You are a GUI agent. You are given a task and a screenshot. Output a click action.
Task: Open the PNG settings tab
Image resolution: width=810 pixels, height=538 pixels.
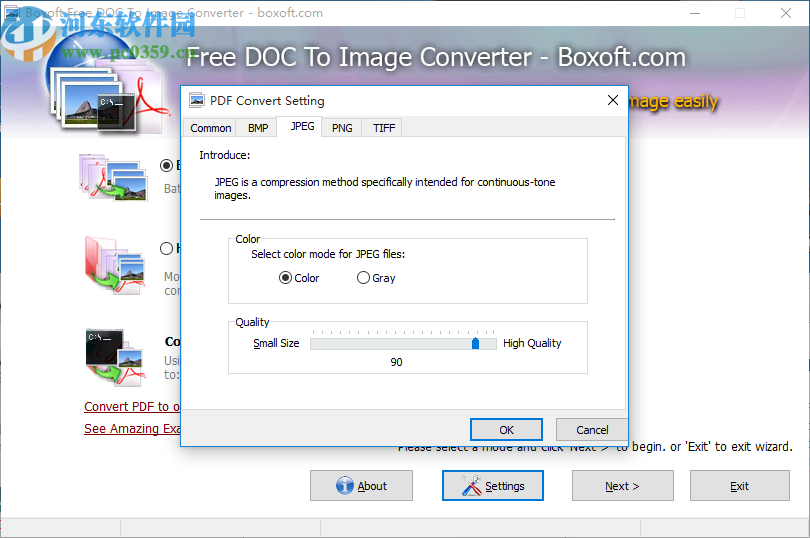click(342, 128)
